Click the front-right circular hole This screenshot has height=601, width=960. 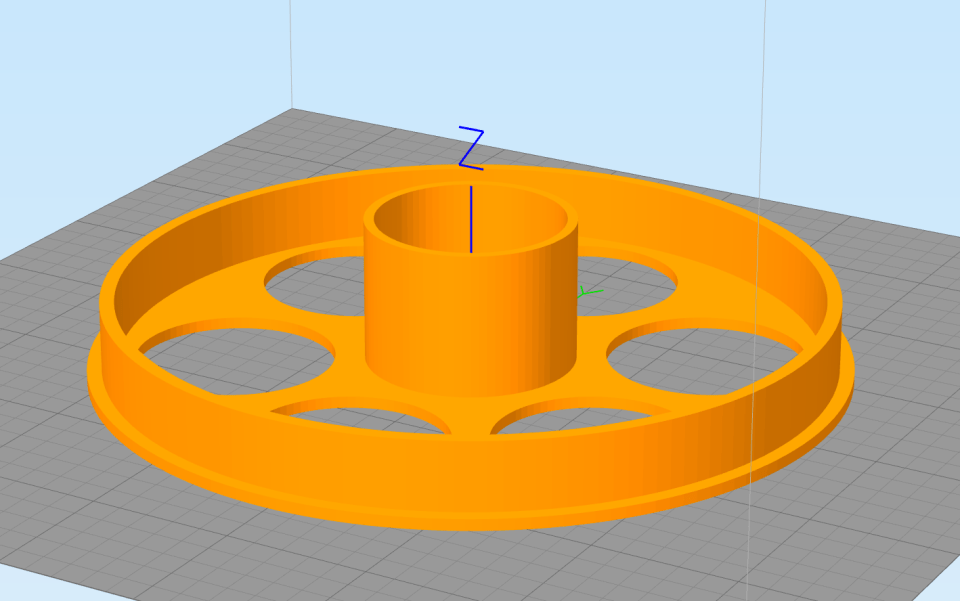580,418
